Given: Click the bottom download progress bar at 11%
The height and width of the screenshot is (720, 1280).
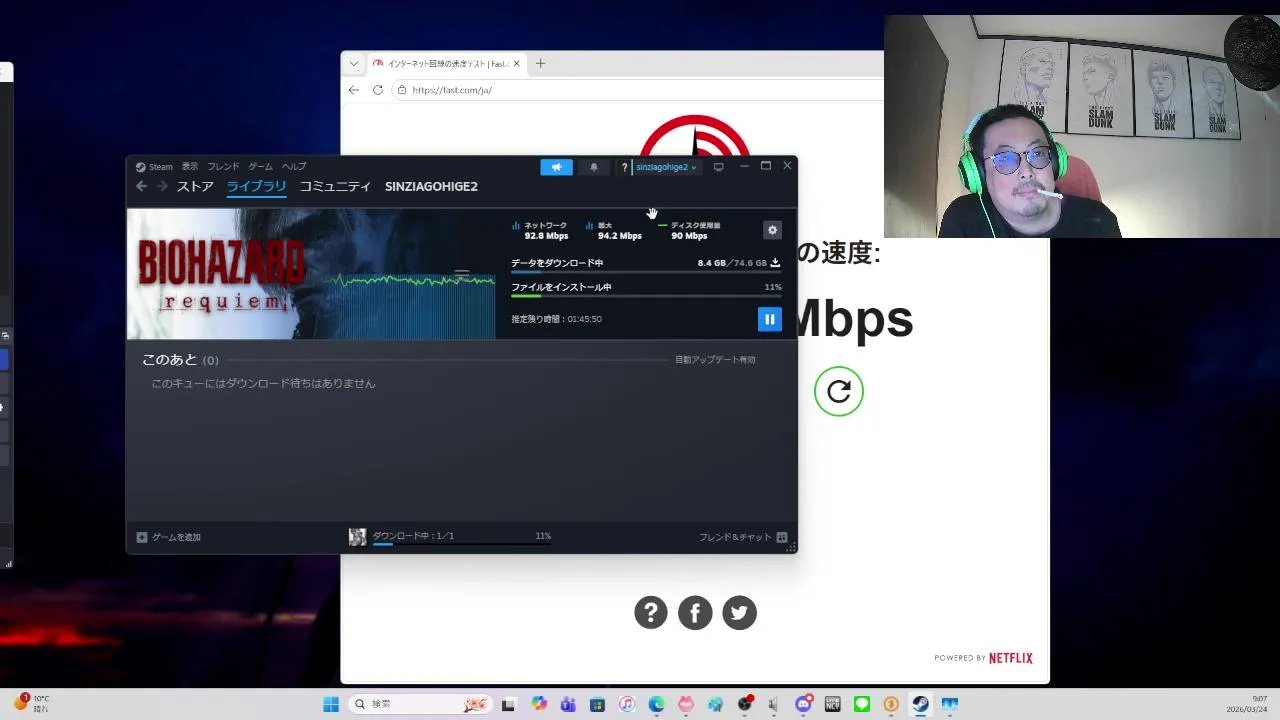Looking at the screenshot, I should pyautogui.click(x=461, y=545).
